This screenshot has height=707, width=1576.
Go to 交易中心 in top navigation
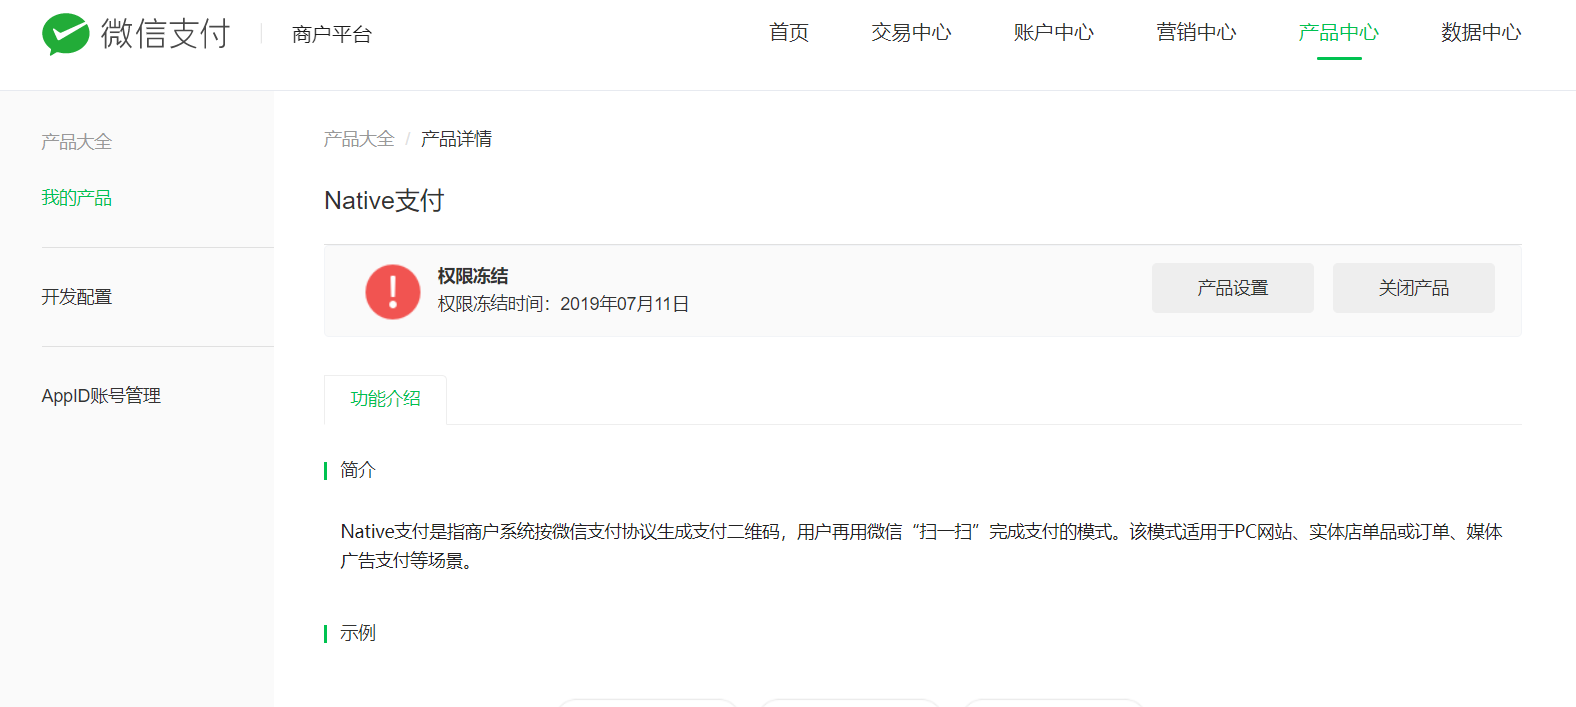pos(911,33)
